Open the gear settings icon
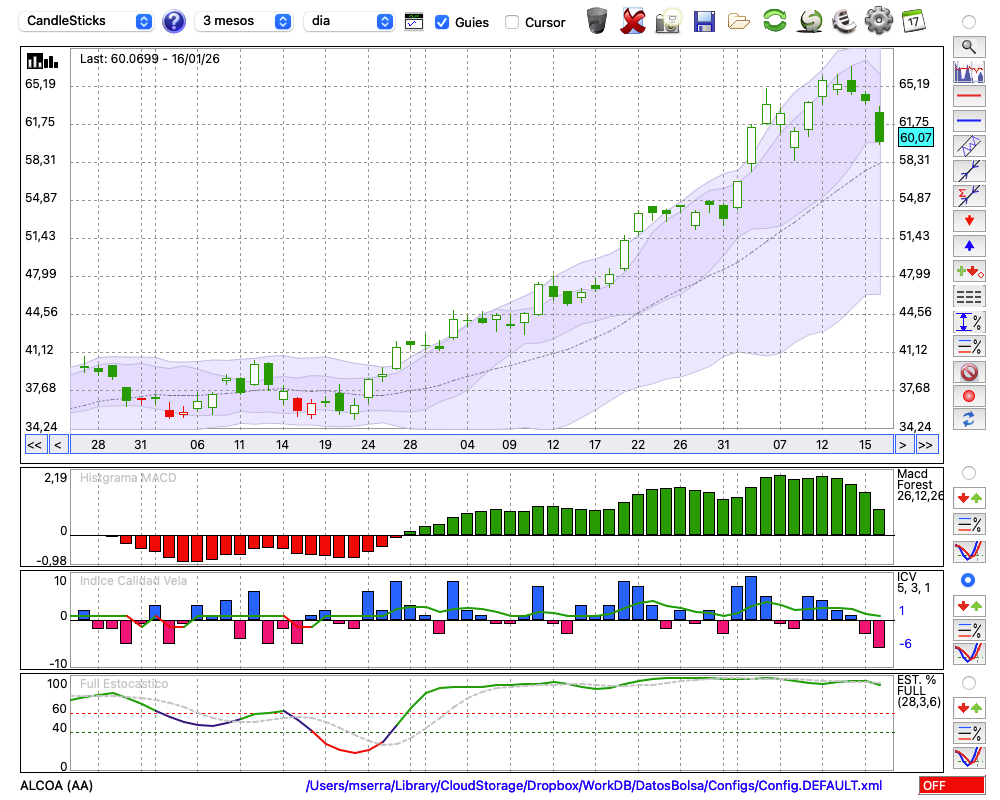Screen dimensions: 1000x800 pyautogui.click(x=878, y=20)
